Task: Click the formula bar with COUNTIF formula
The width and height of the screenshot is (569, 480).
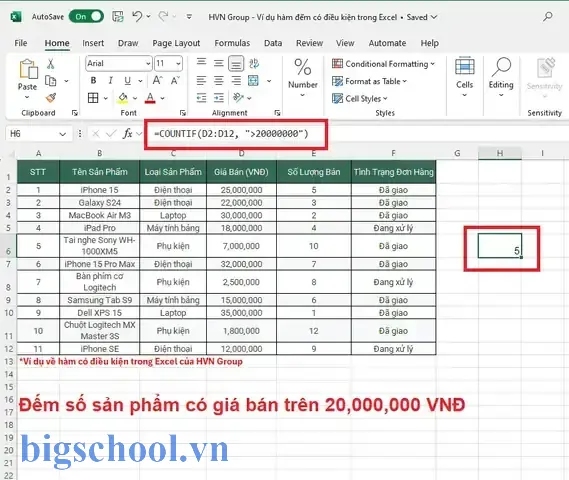Action: click(x=356, y=134)
